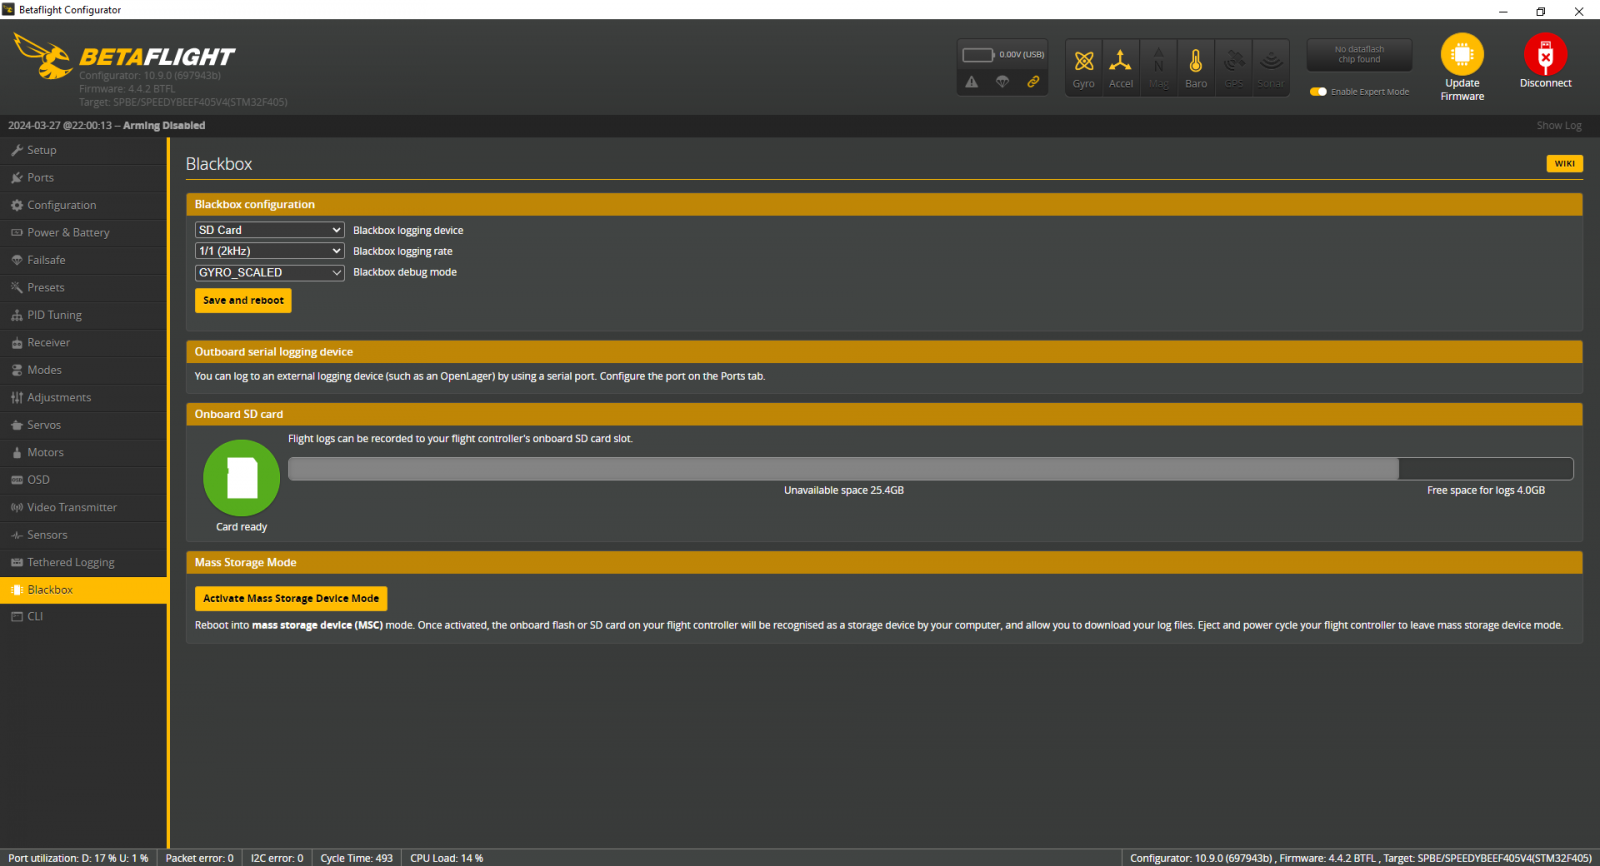Minimize the Betaflight Configurator window
1600x866 pixels.
1503,11
